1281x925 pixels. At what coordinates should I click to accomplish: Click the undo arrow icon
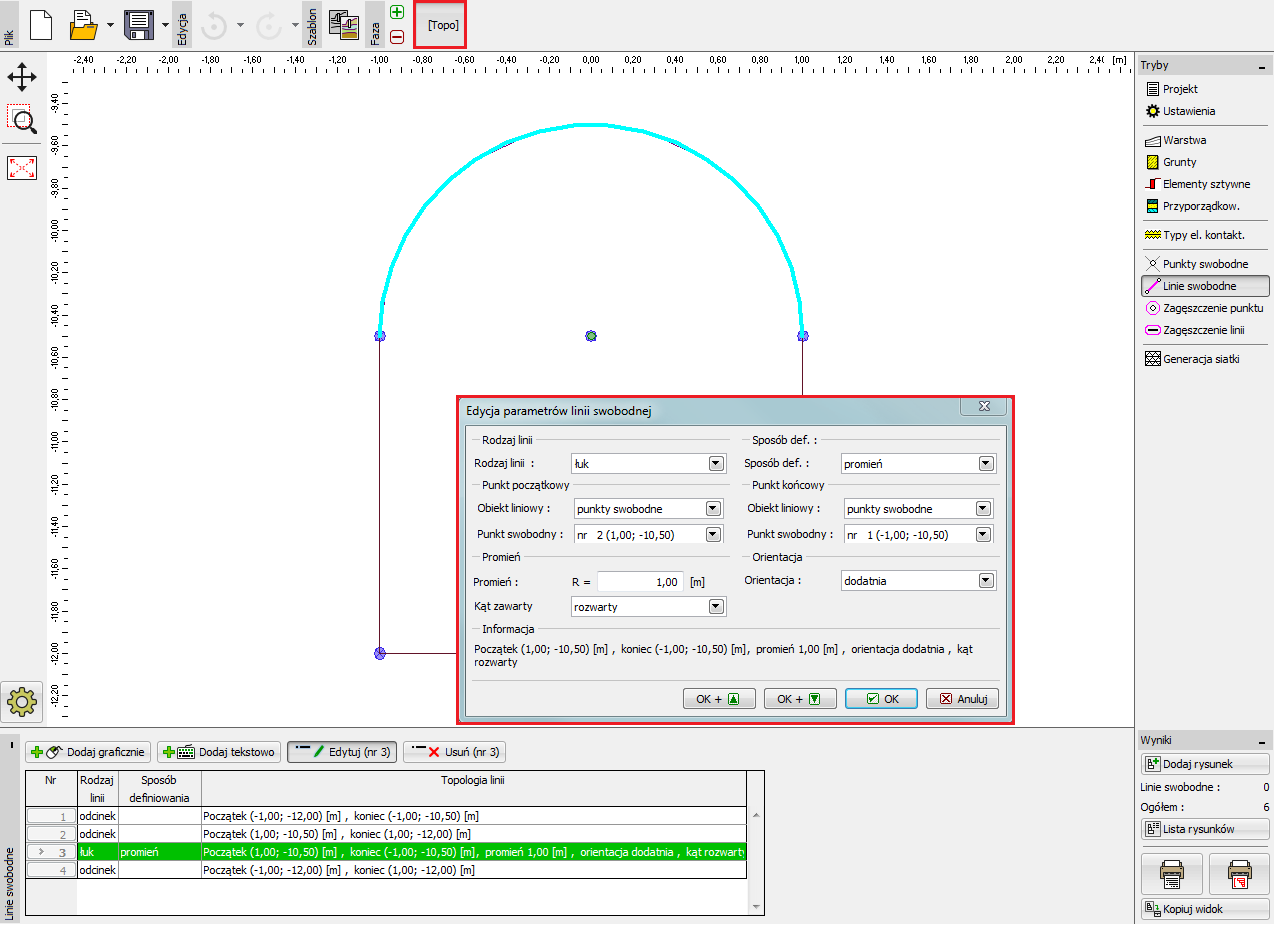point(214,25)
